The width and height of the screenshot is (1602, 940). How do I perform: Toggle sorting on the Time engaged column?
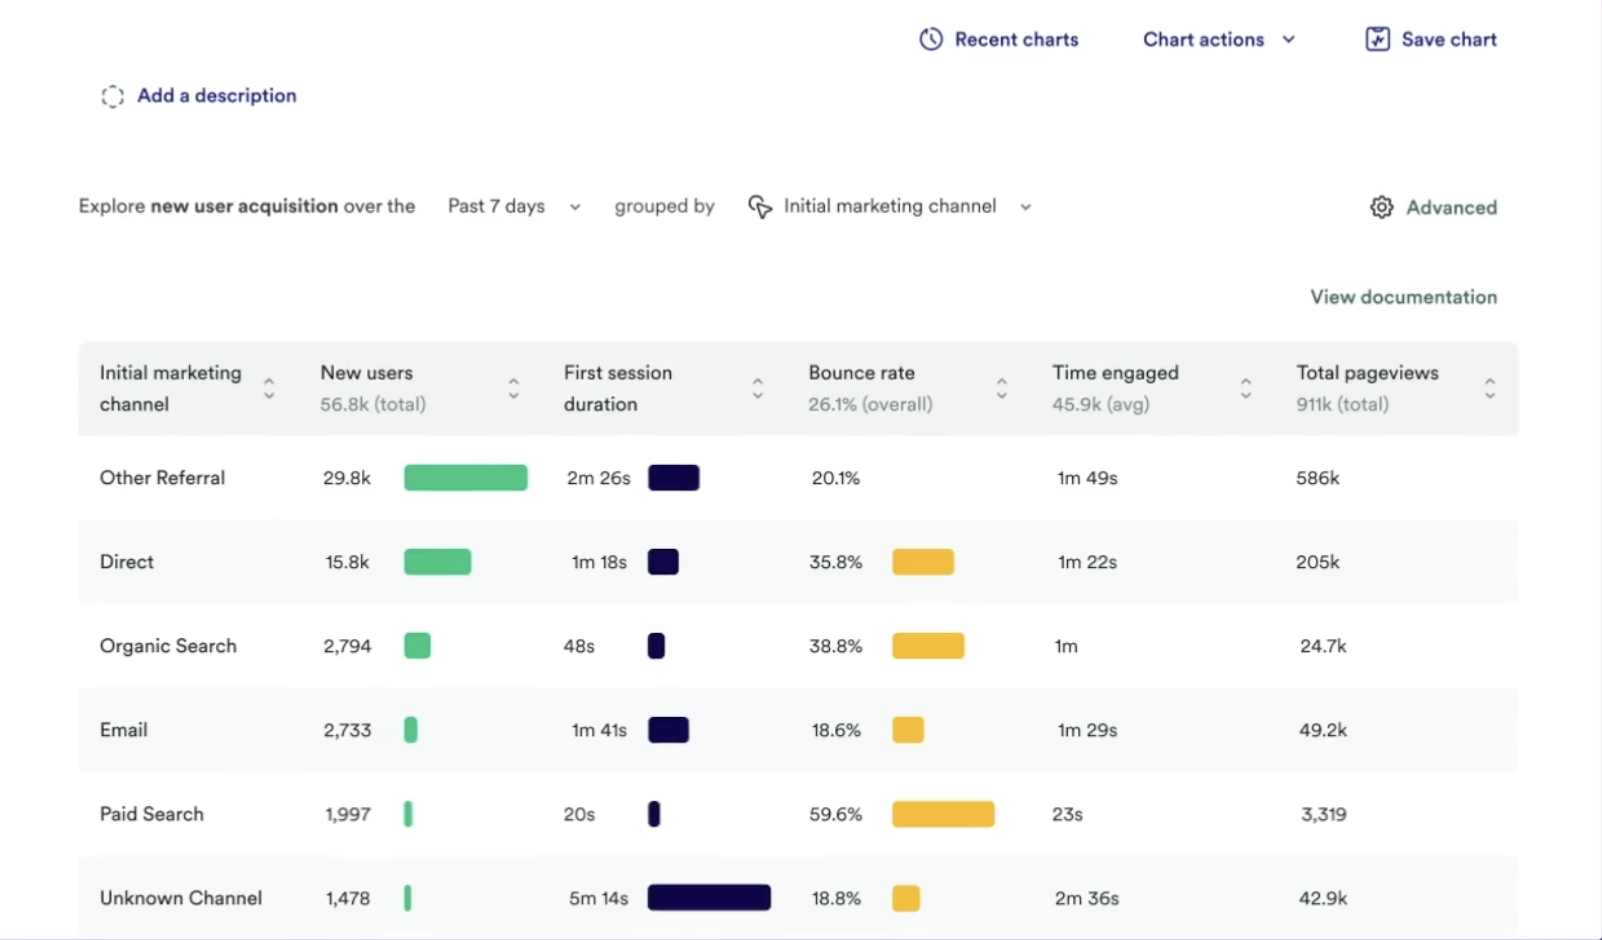click(1246, 388)
